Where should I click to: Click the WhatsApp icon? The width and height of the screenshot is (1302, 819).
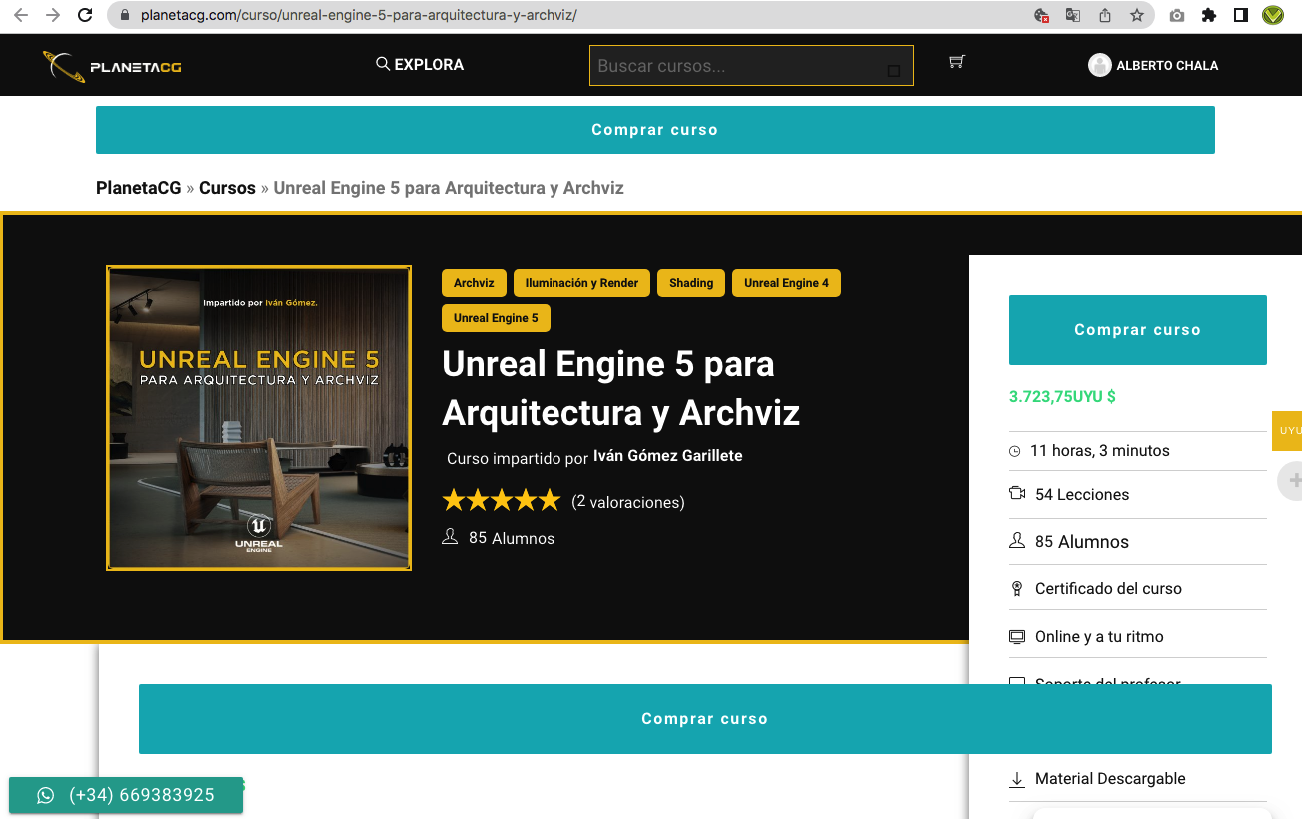tap(45, 795)
